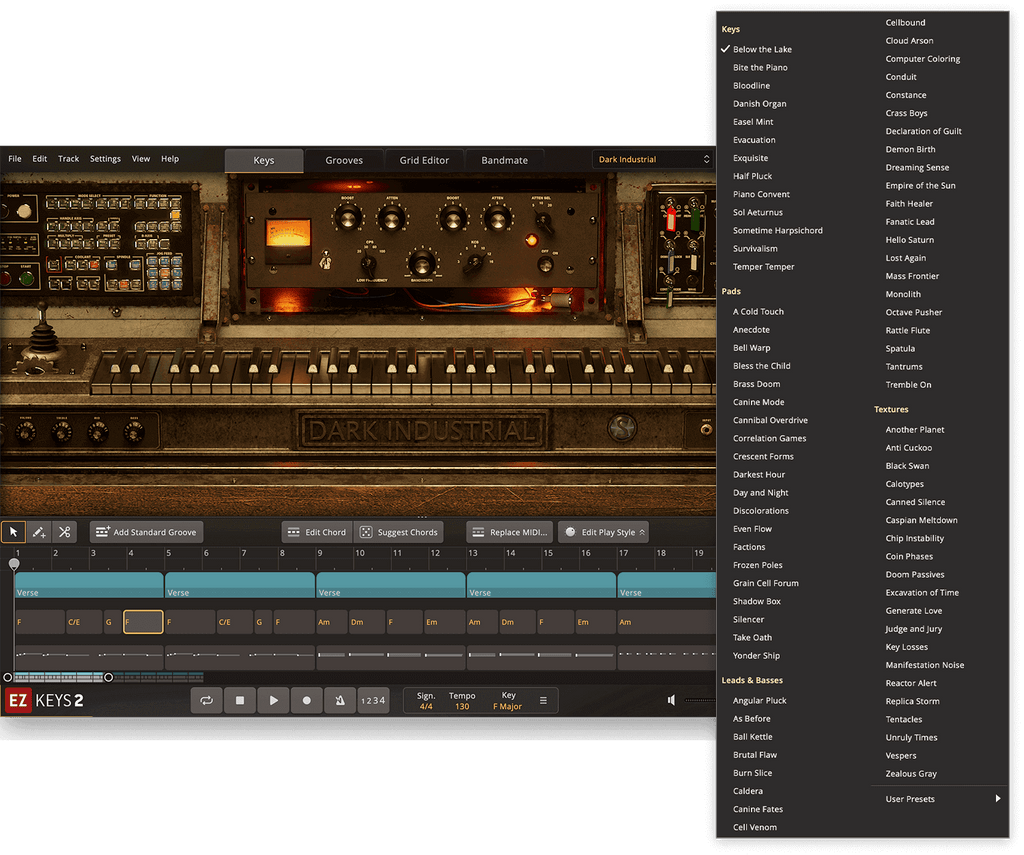Switch to the Bandmate tab

tap(505, 161)
